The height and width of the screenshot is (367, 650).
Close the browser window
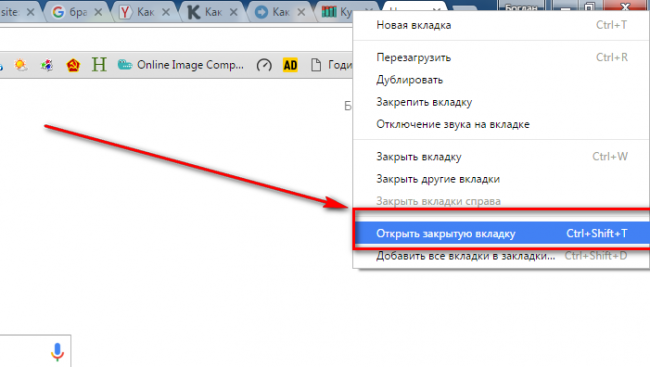(x=626, y=6)
